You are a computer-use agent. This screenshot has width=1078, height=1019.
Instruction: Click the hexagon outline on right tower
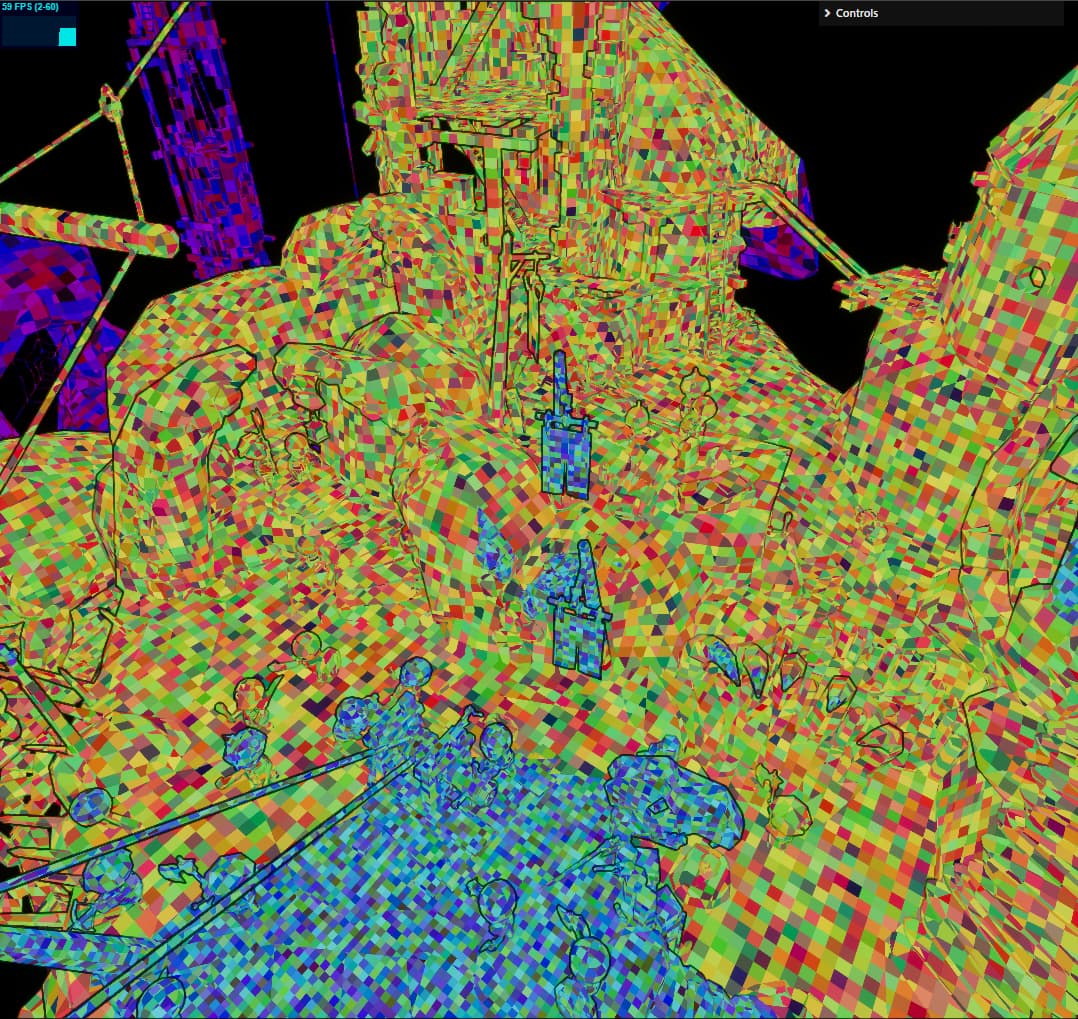(x=1036, y=276)
